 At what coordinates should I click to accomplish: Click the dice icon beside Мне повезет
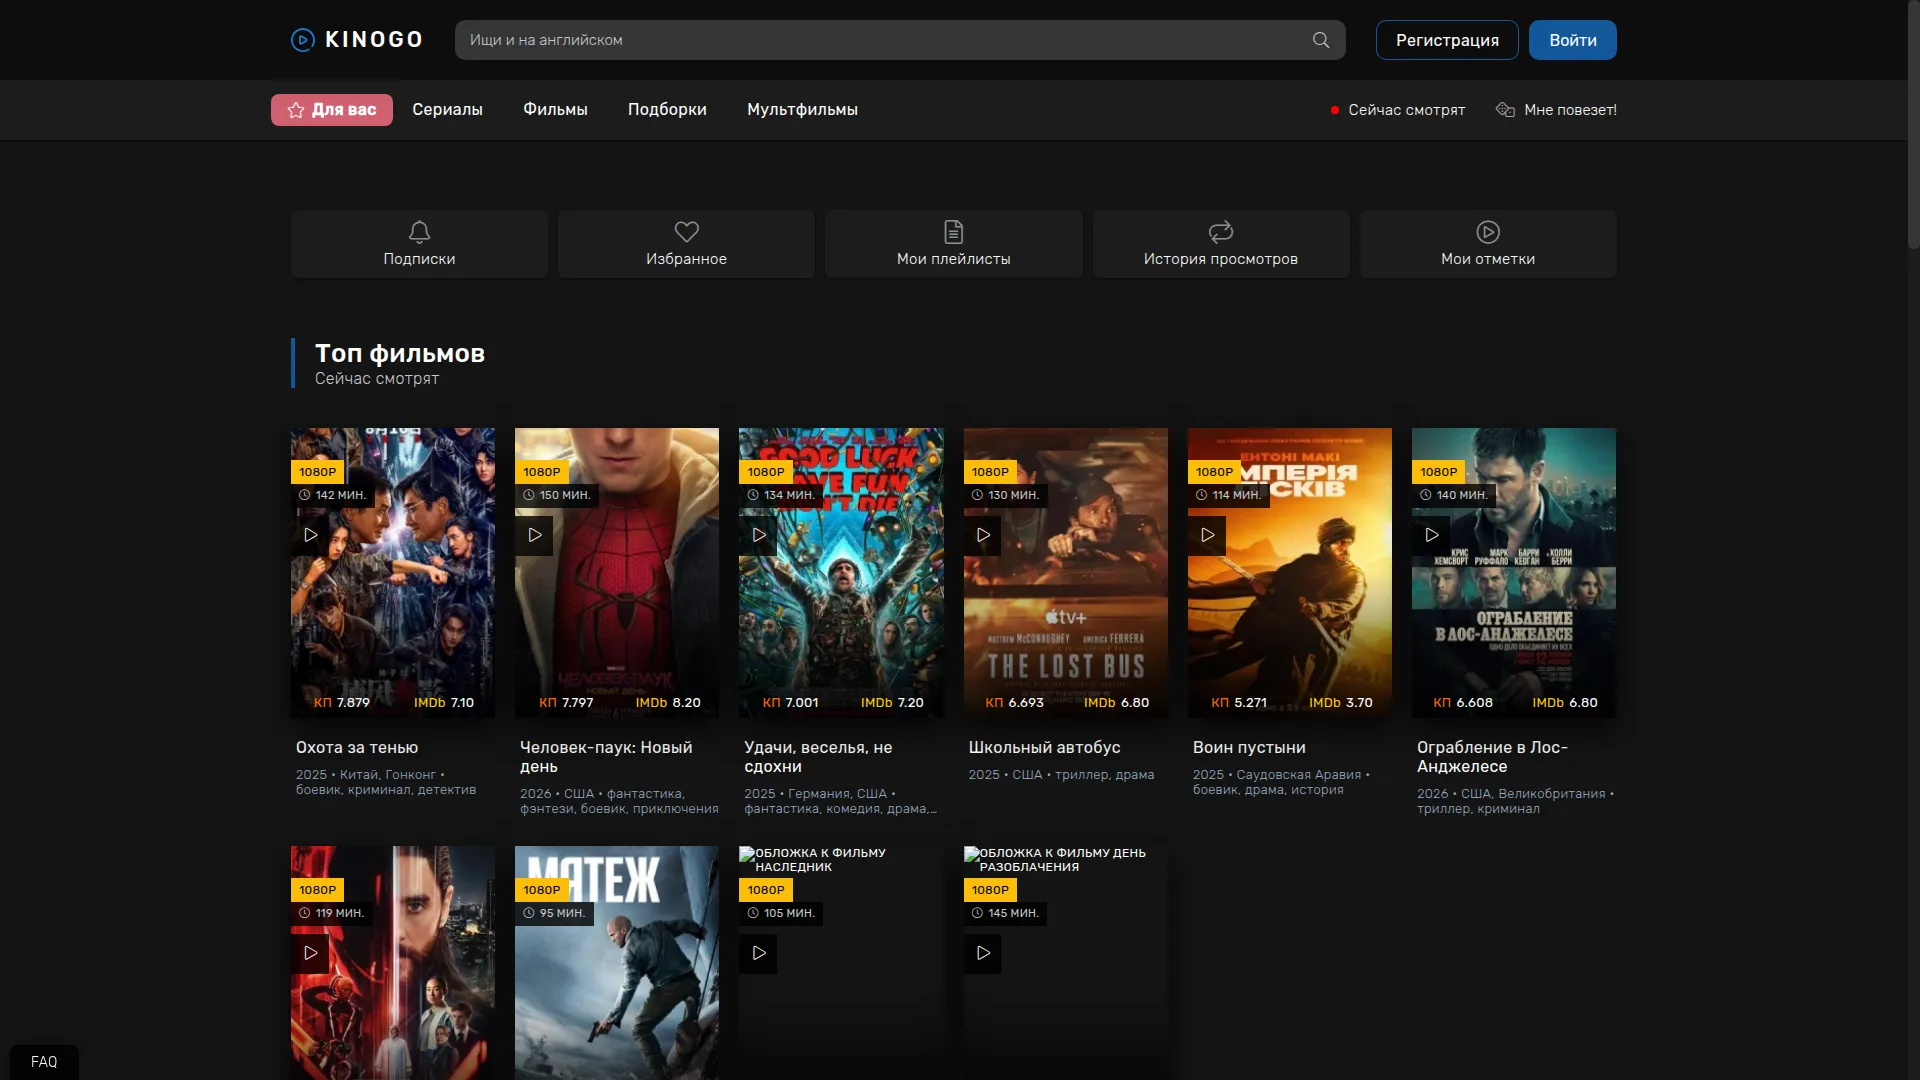tap(1505, 110)
